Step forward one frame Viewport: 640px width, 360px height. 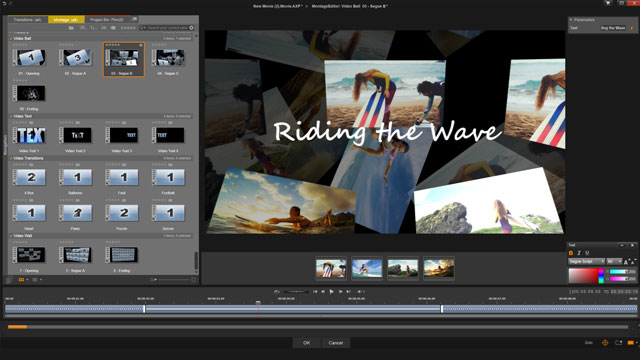(x=340, y=291)
